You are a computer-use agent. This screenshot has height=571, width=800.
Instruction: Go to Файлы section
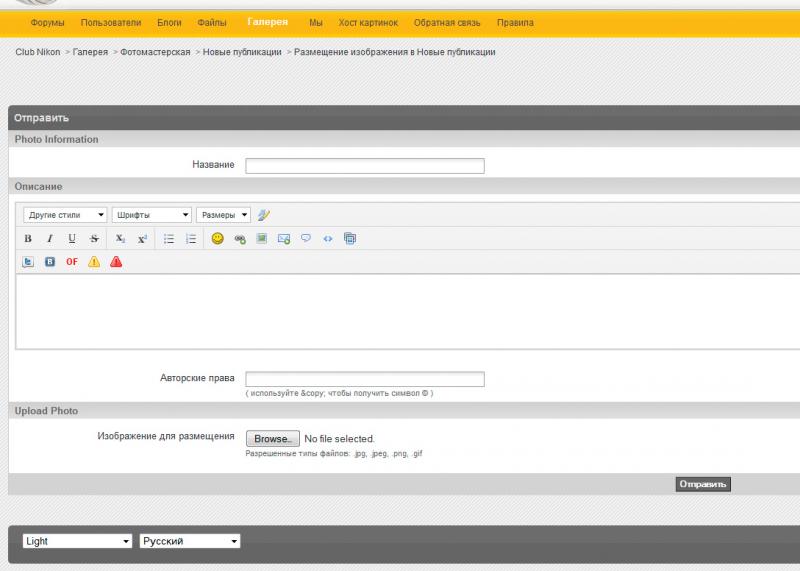[x=212, y=22]
